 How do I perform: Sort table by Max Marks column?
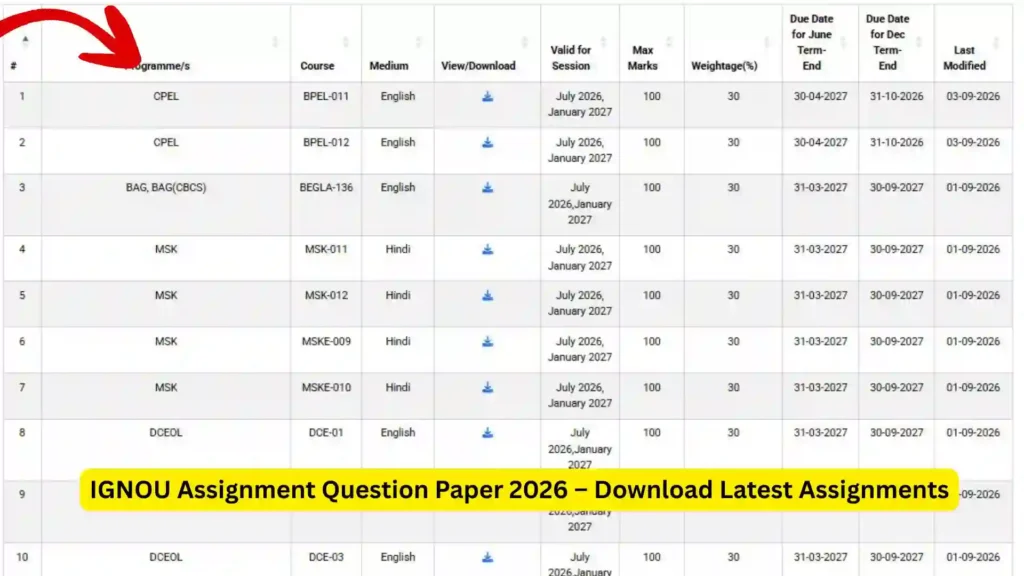pos(651,43)
